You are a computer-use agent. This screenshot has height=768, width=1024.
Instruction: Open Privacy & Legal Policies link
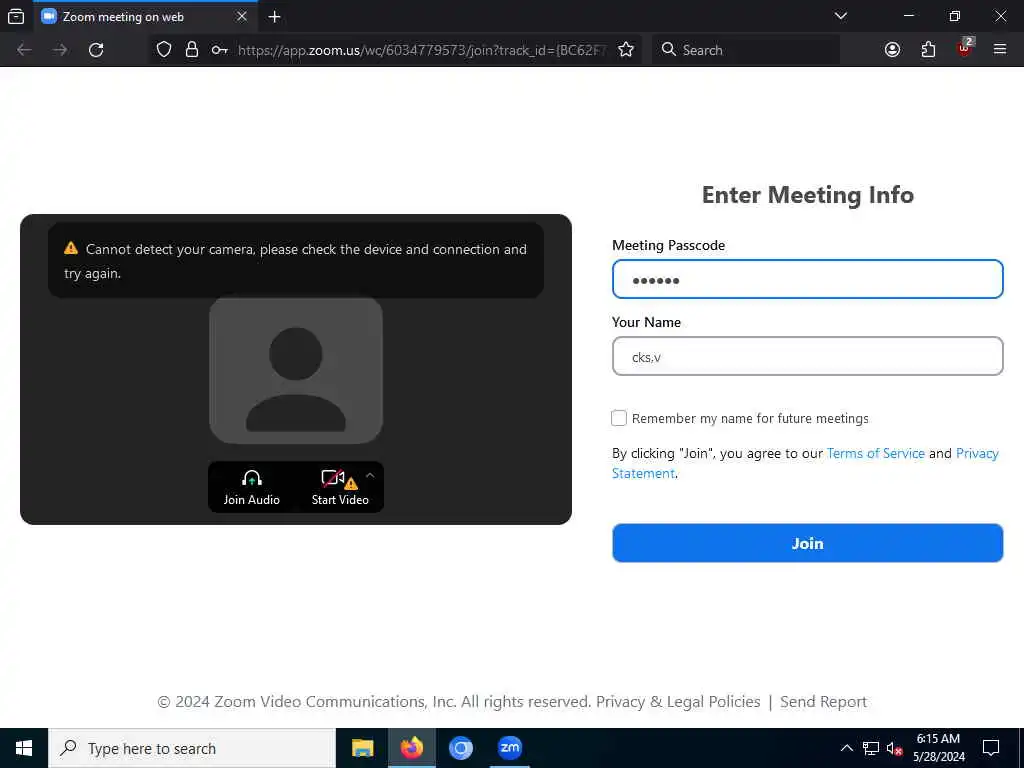click(x=678, y=701)
